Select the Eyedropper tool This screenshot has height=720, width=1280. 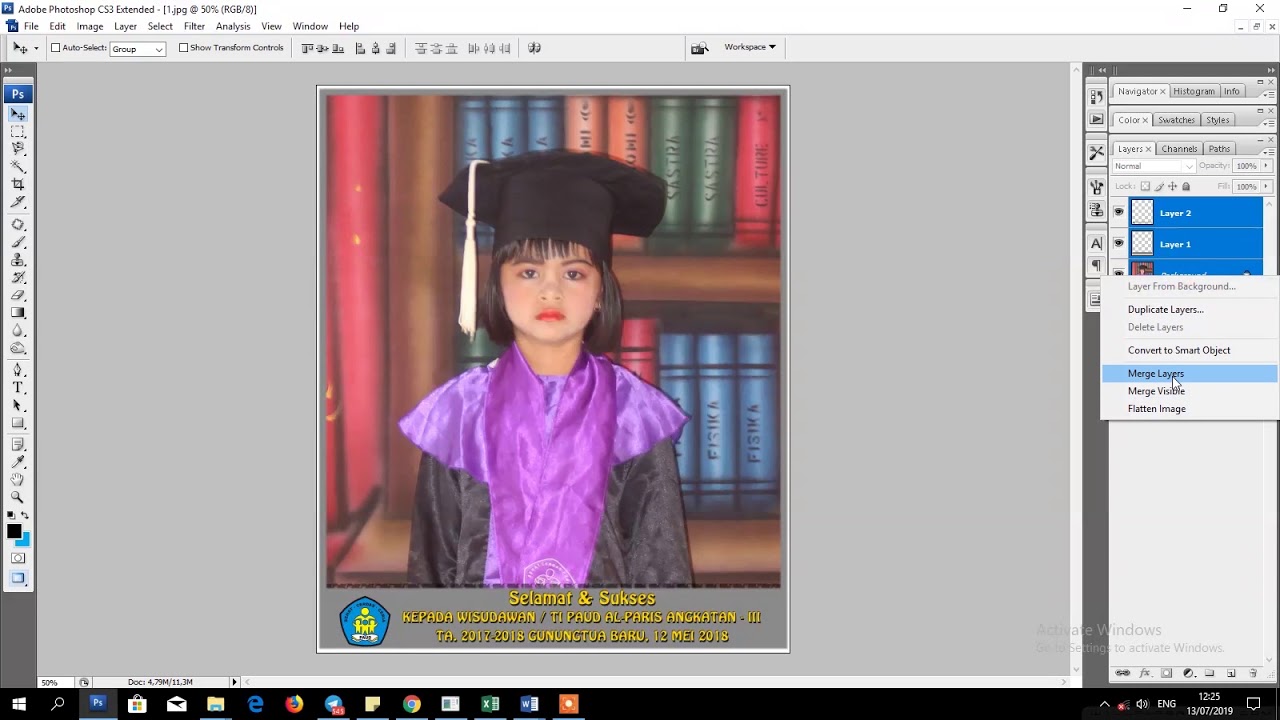18,462
